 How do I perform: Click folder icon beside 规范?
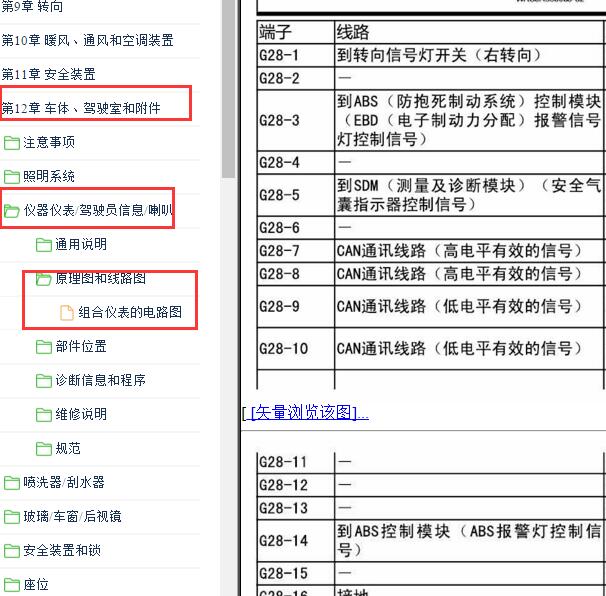44,449
